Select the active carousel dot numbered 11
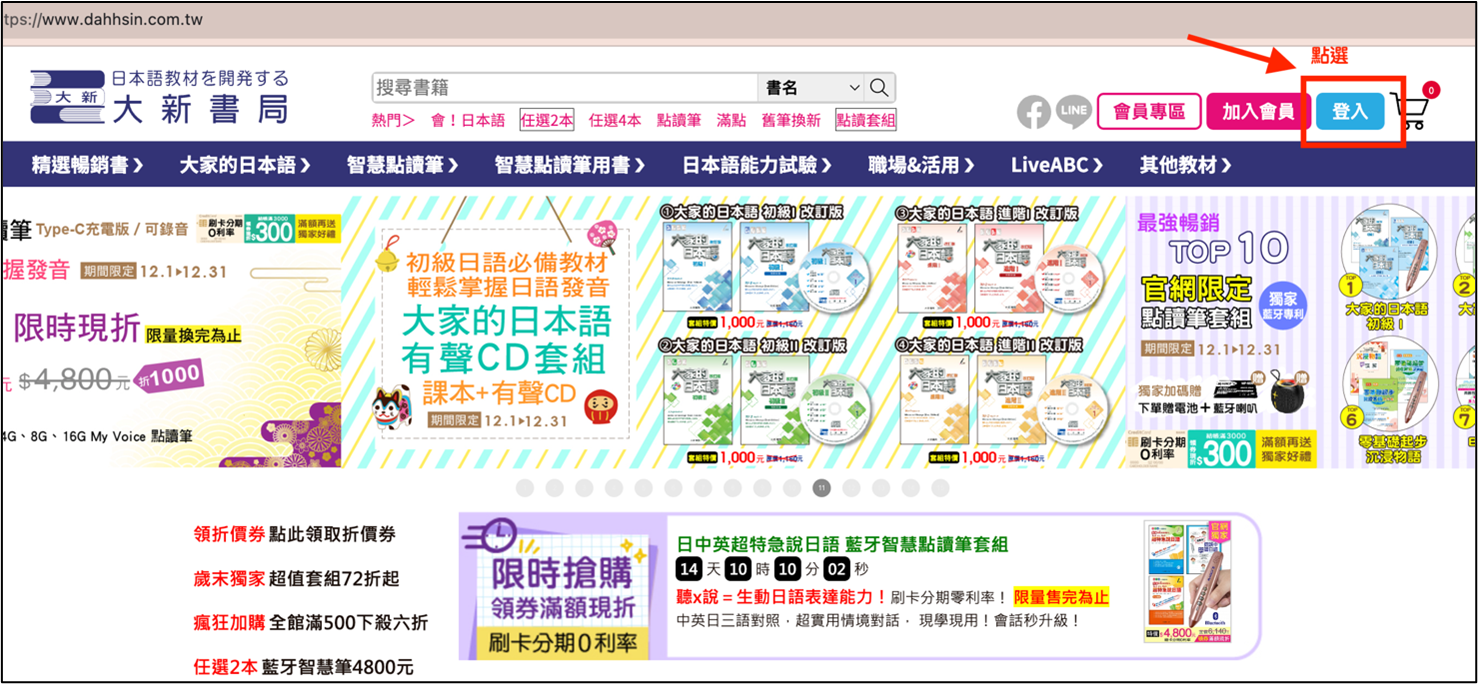The image size is (1478, 684). [x=821, y=488]
